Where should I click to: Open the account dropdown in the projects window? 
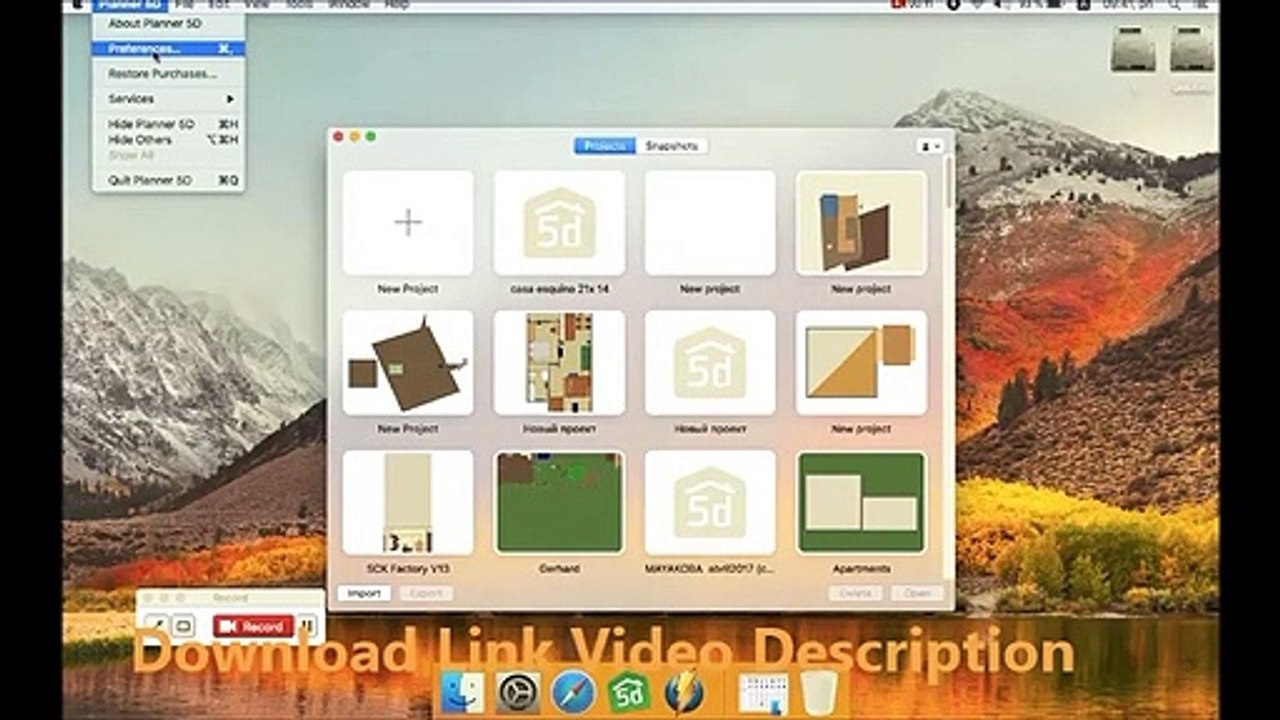tap(930, 146)
